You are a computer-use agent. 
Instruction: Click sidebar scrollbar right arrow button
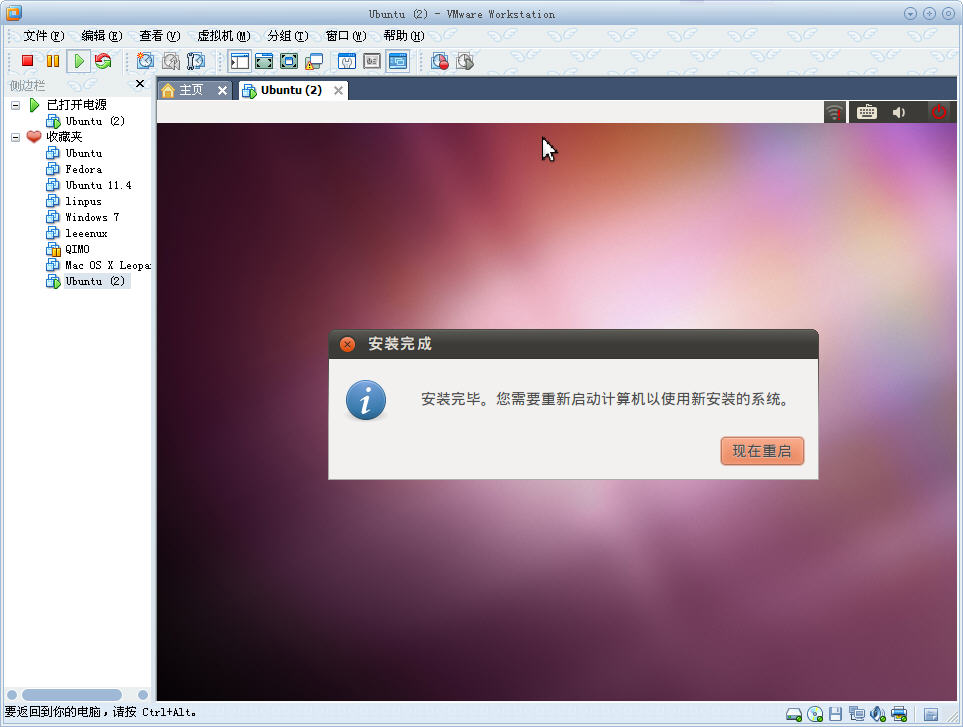143,694
